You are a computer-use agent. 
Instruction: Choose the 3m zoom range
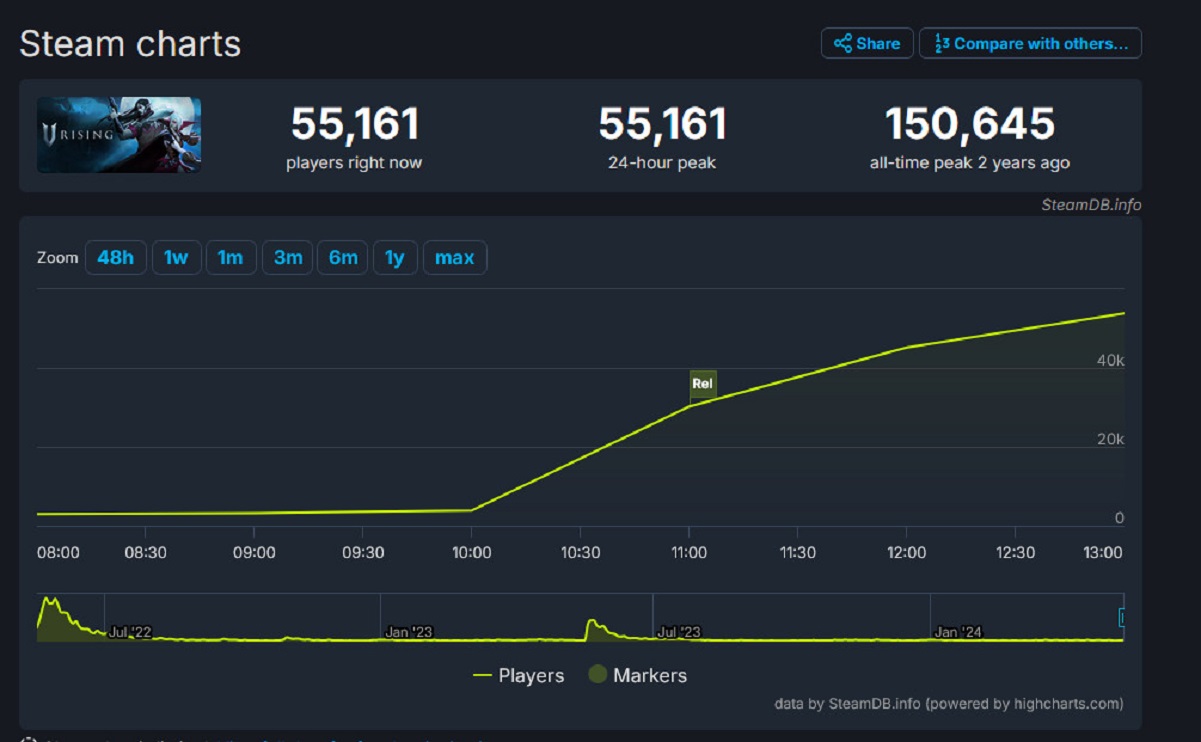point(288,258)
